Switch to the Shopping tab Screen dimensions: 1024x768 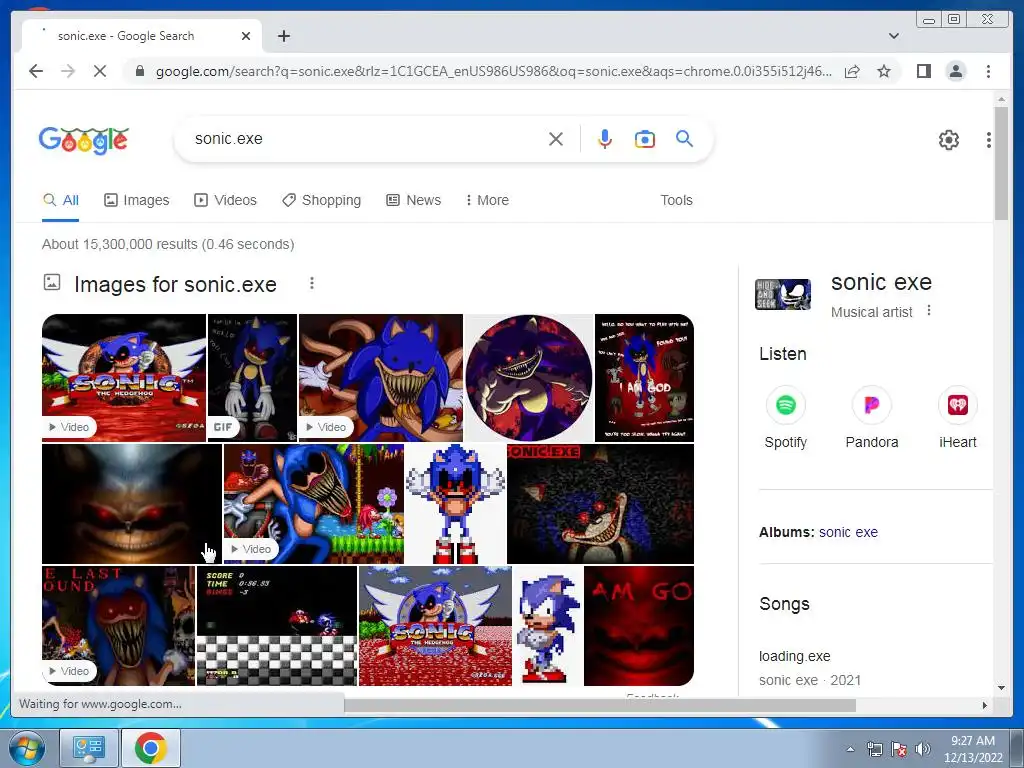(321, 200)
